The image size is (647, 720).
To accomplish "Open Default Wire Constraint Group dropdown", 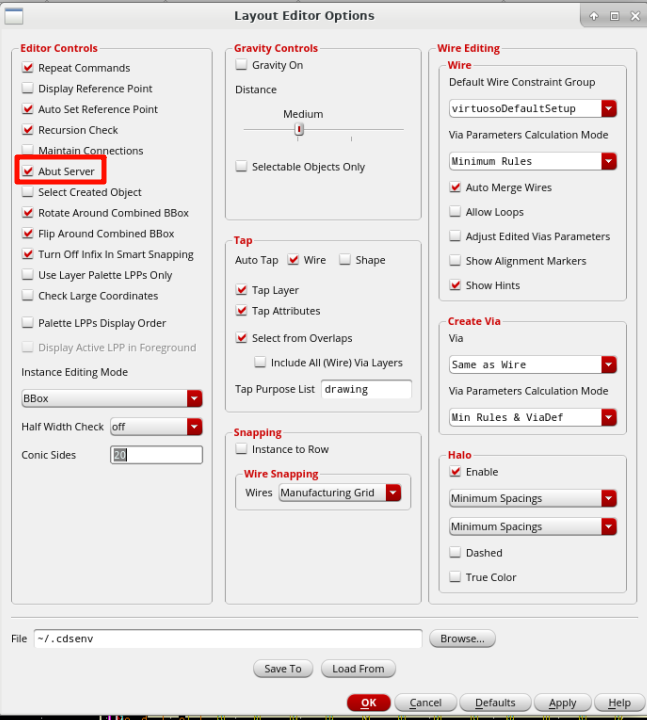I will [x=533, y=108].
